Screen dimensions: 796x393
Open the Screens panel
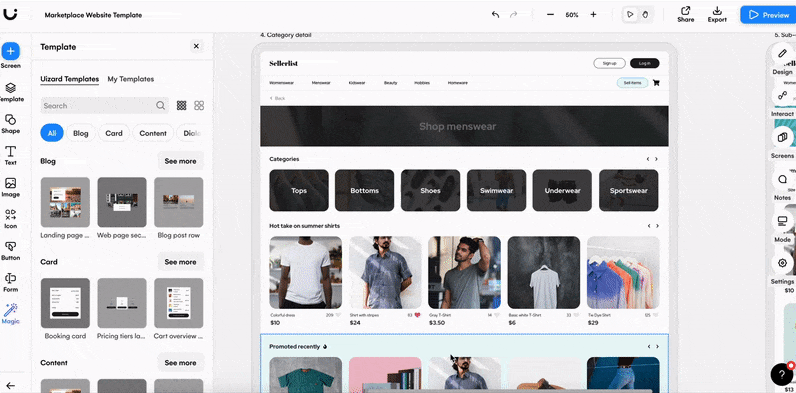(782, 137)
